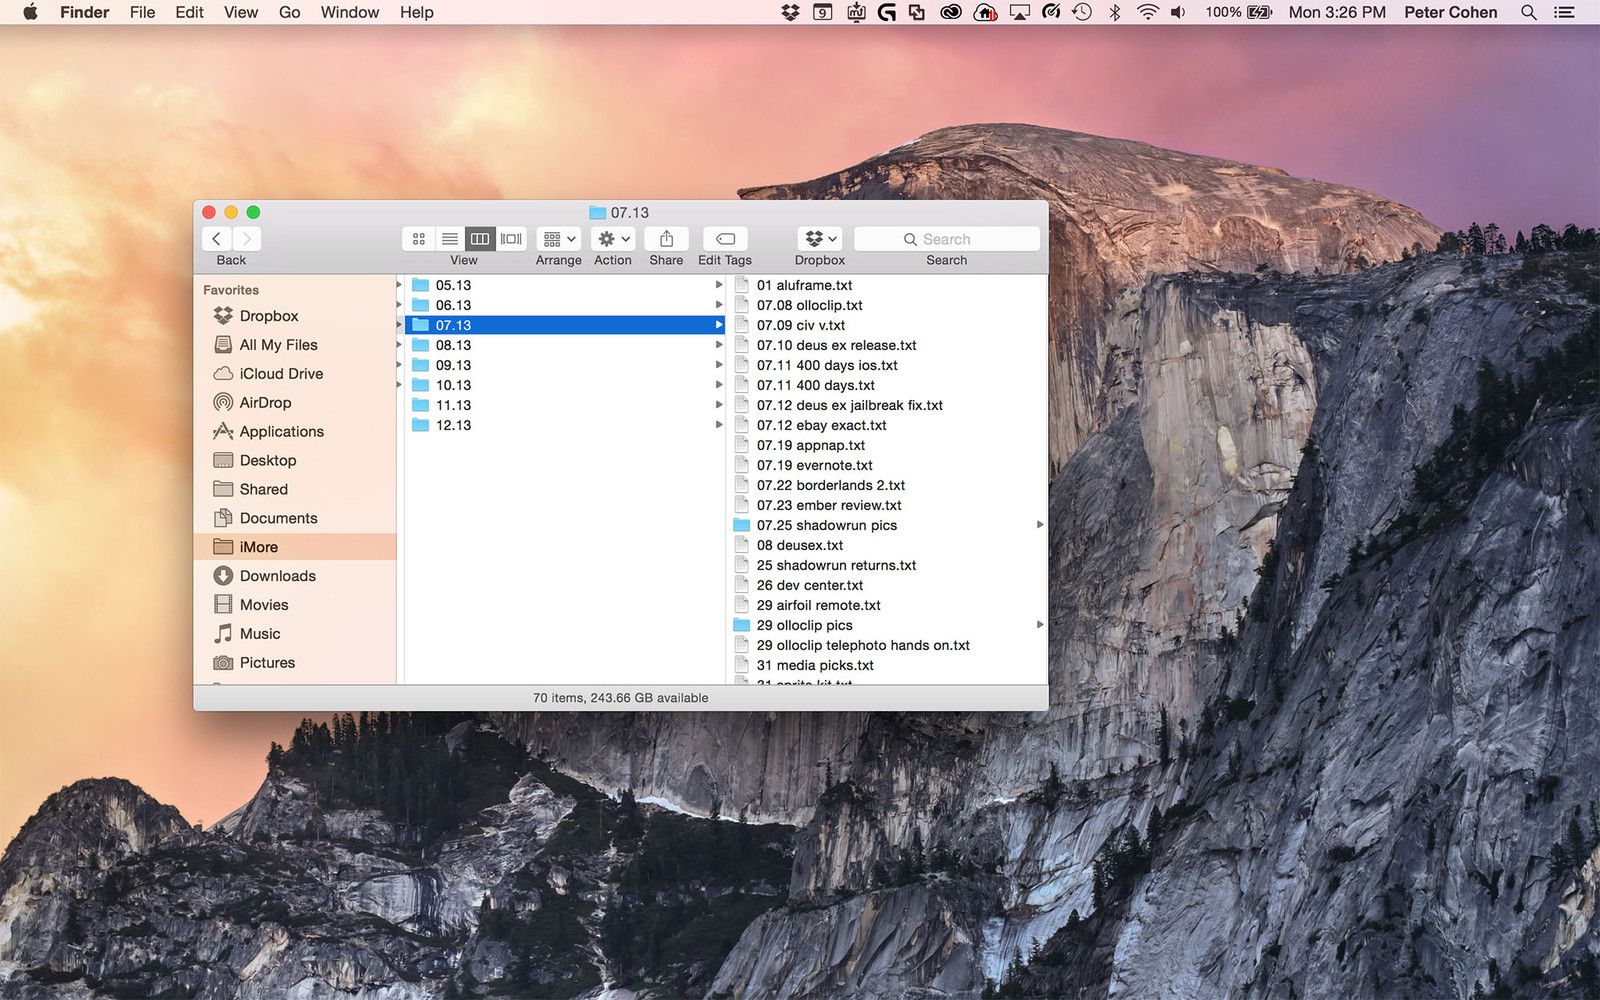
Task: Open the Go menu
Action: pyautogui.click(x=289, y=13)
